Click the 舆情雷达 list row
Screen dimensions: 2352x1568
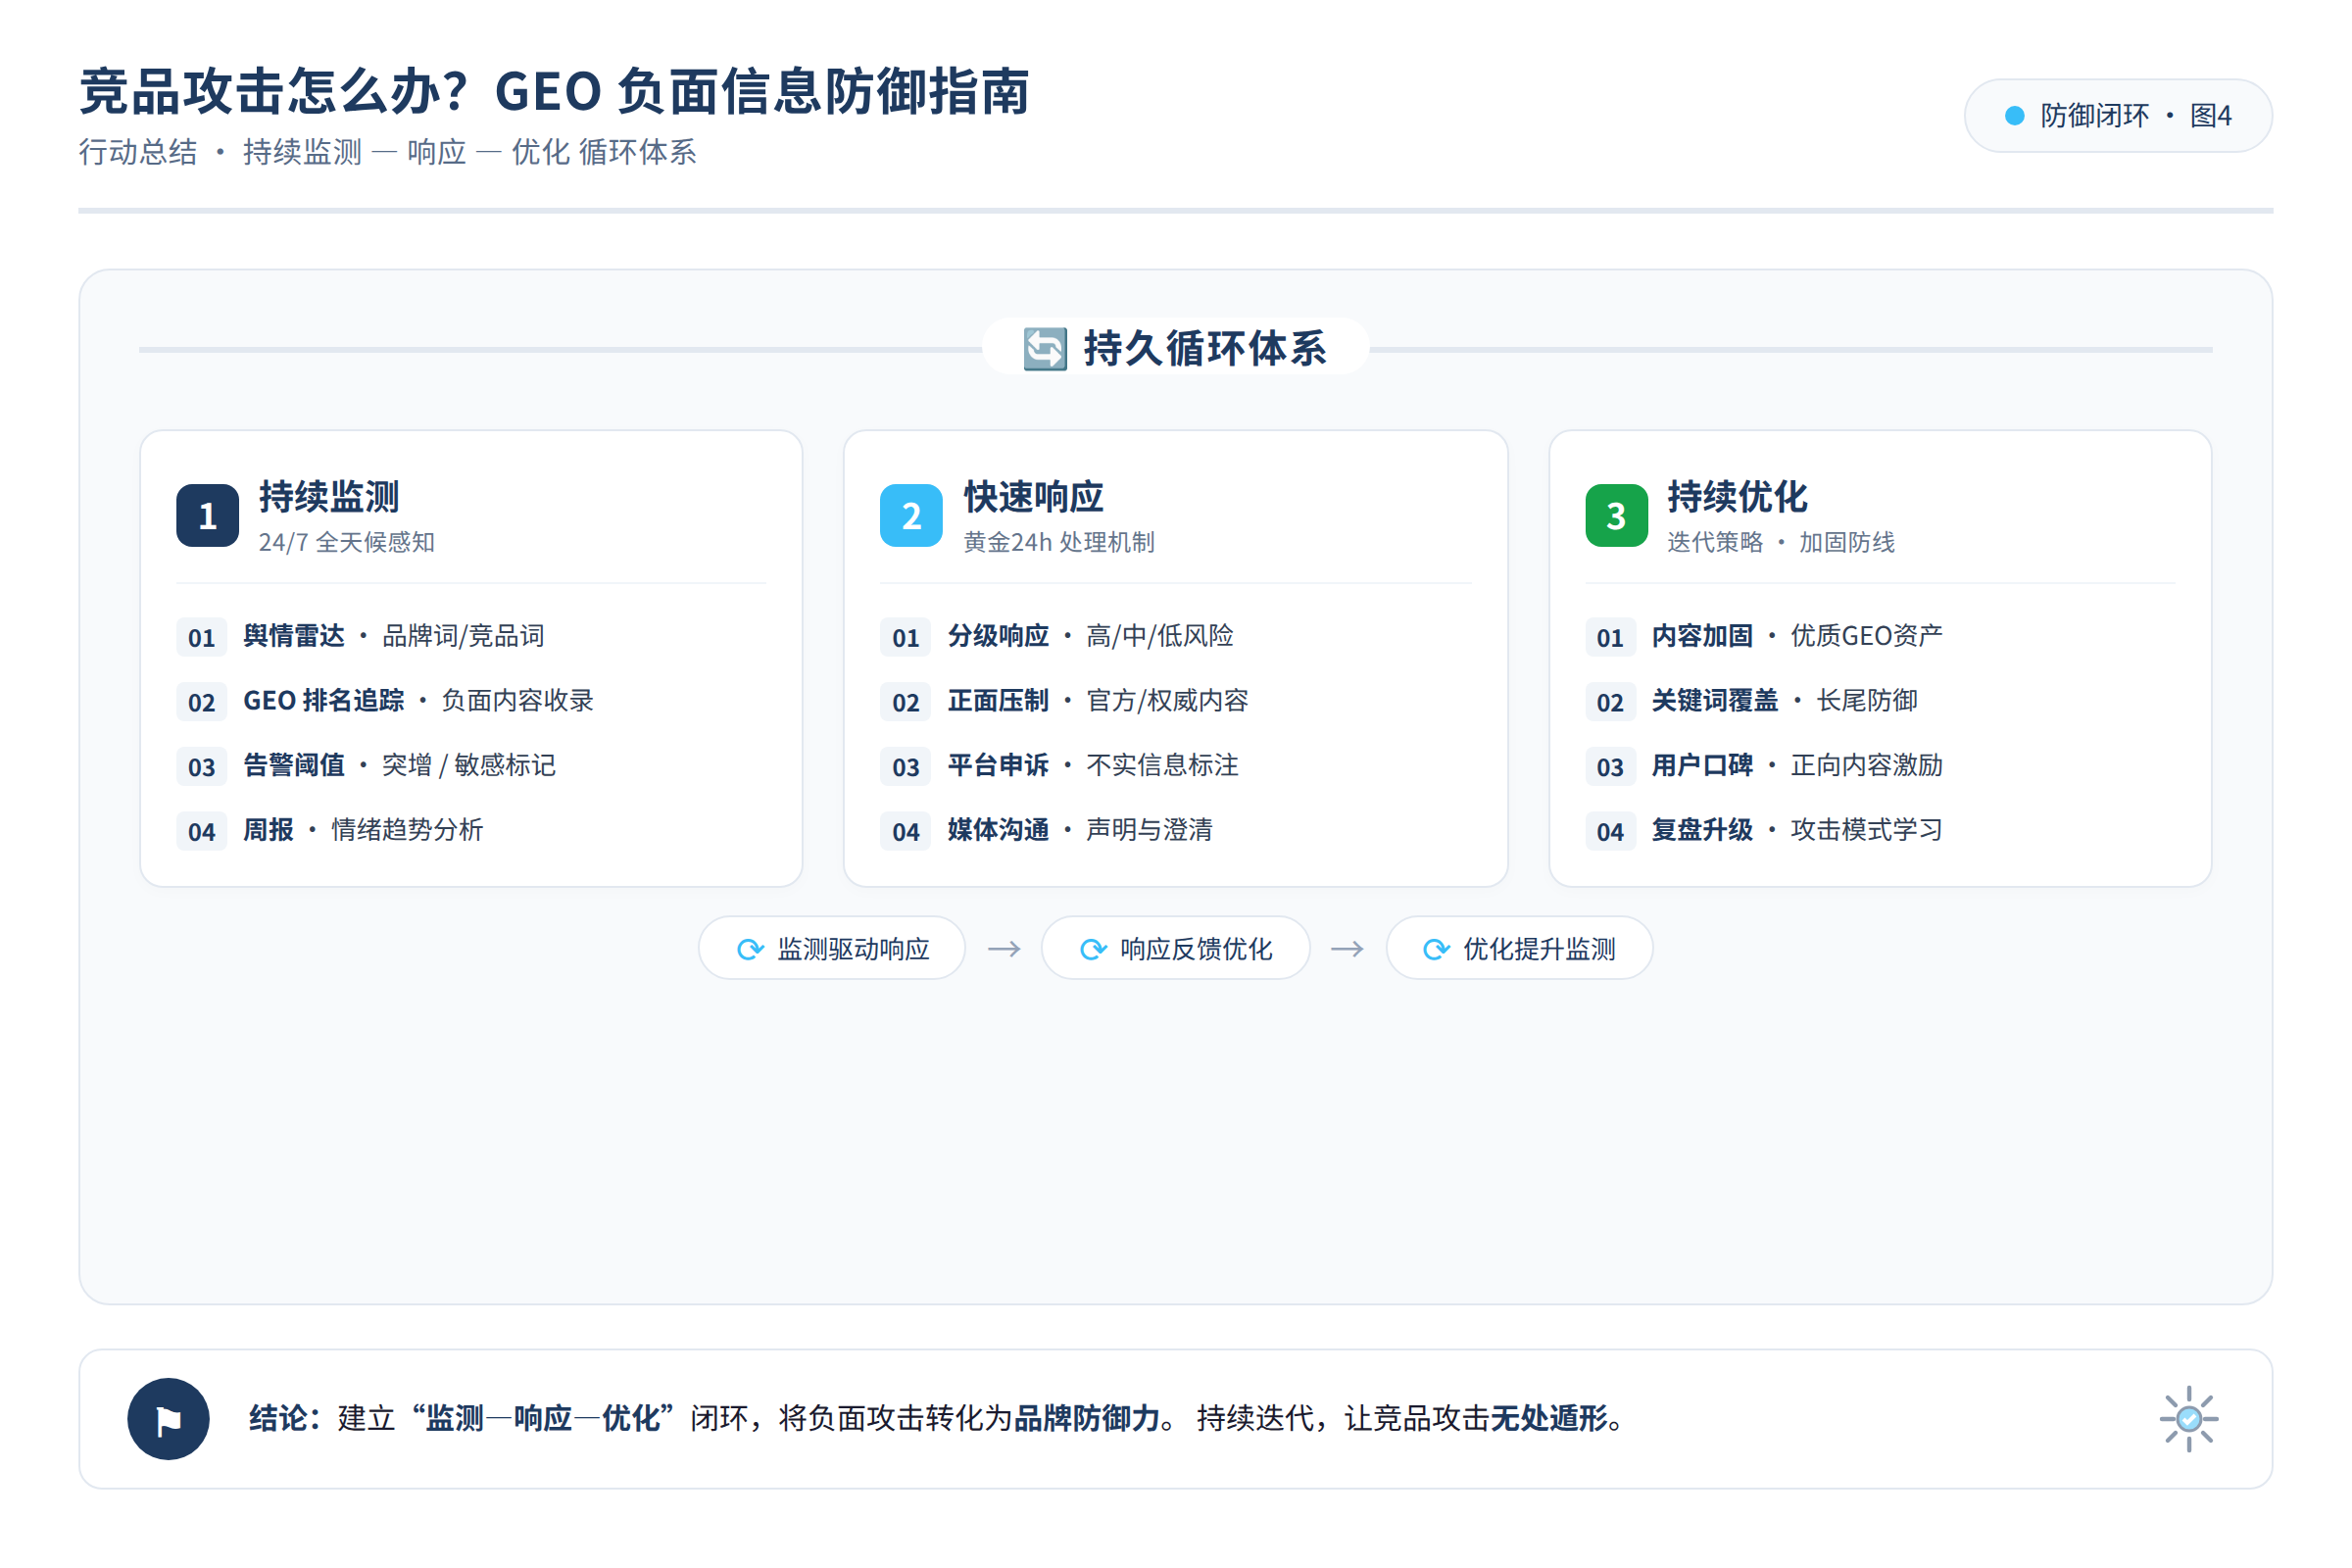pyautogui.click(x=470, y=636)
